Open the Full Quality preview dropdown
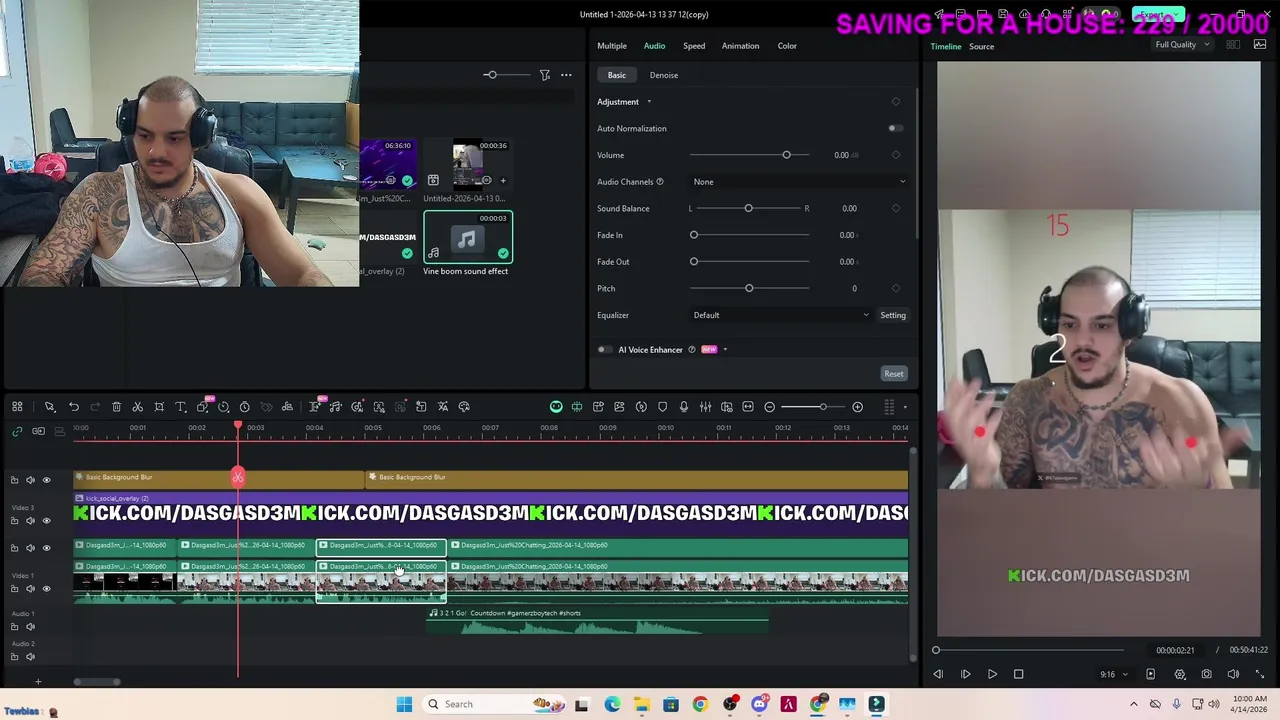1280x720 pixels. 1183,45
